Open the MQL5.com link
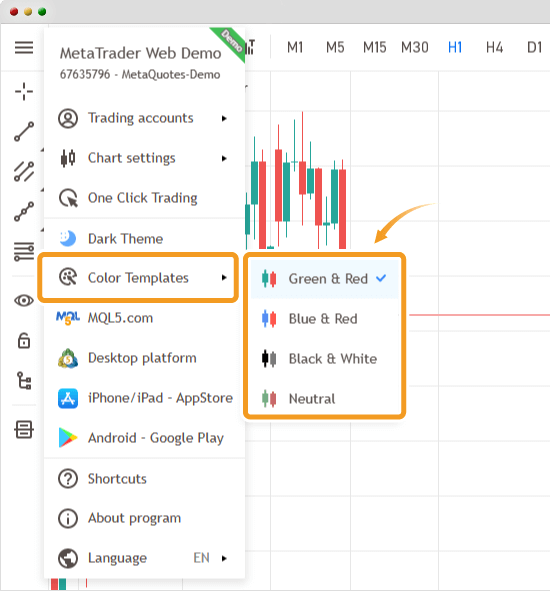The height and width of the screenshot is (591, 550). tap(144, 318)
